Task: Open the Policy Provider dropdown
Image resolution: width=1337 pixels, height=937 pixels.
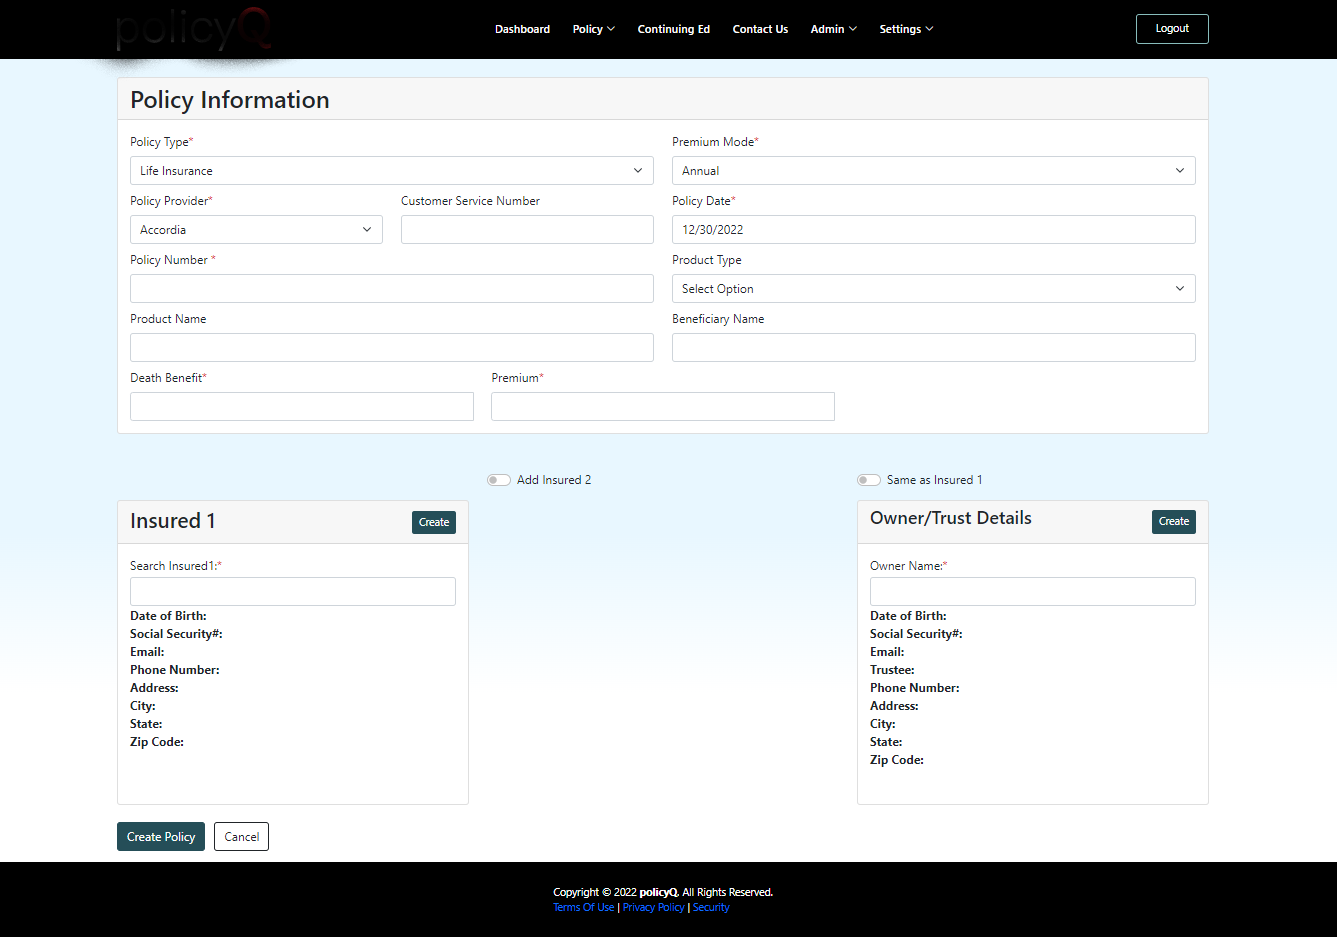Action: pyautogui.click(x=256, y=230)
